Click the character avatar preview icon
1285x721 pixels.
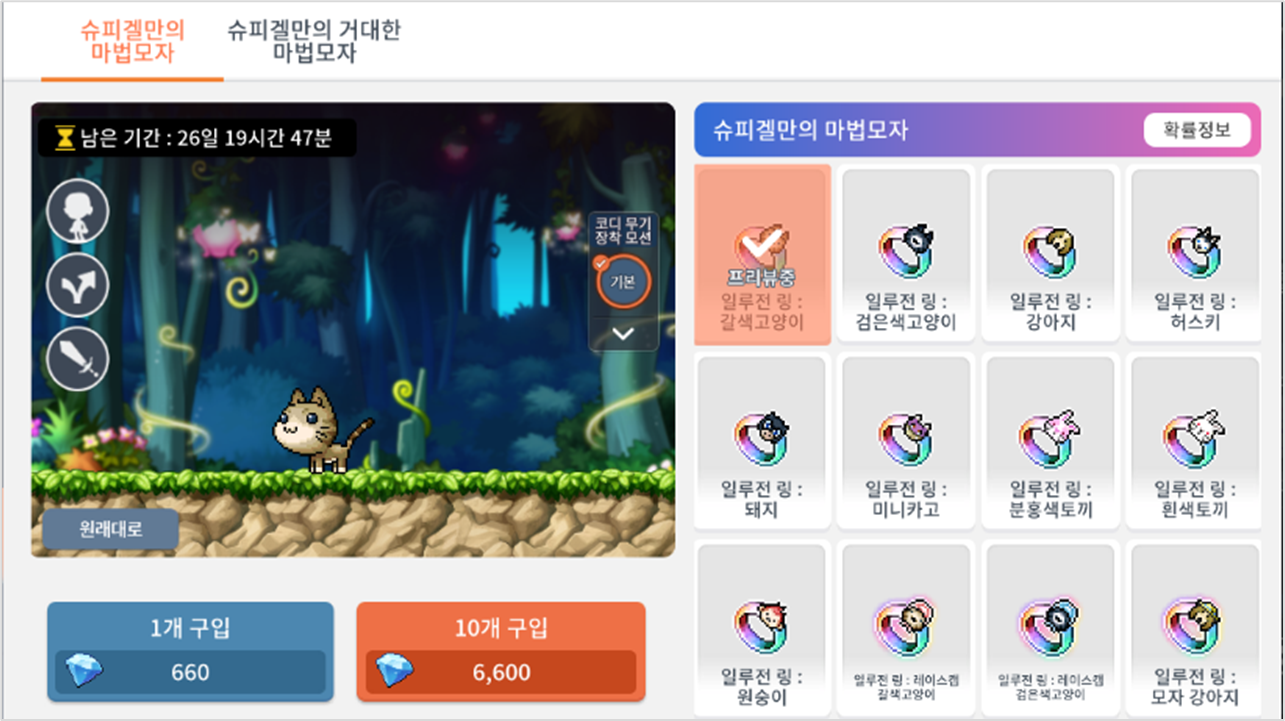(x=78, y=211)
